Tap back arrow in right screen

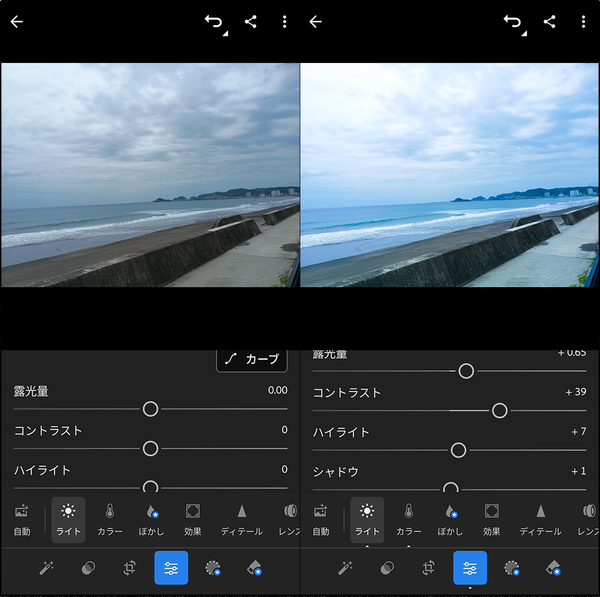pos(316,22)
